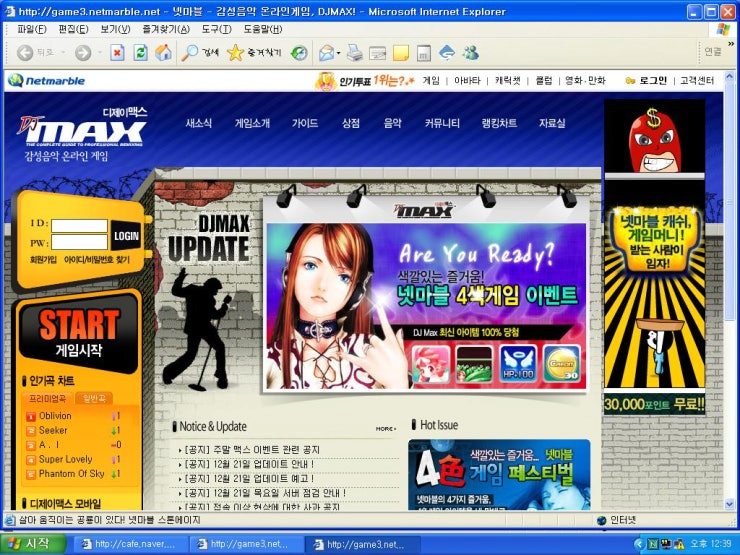Click MORE link next to Notice & Update

pos(386,429)
